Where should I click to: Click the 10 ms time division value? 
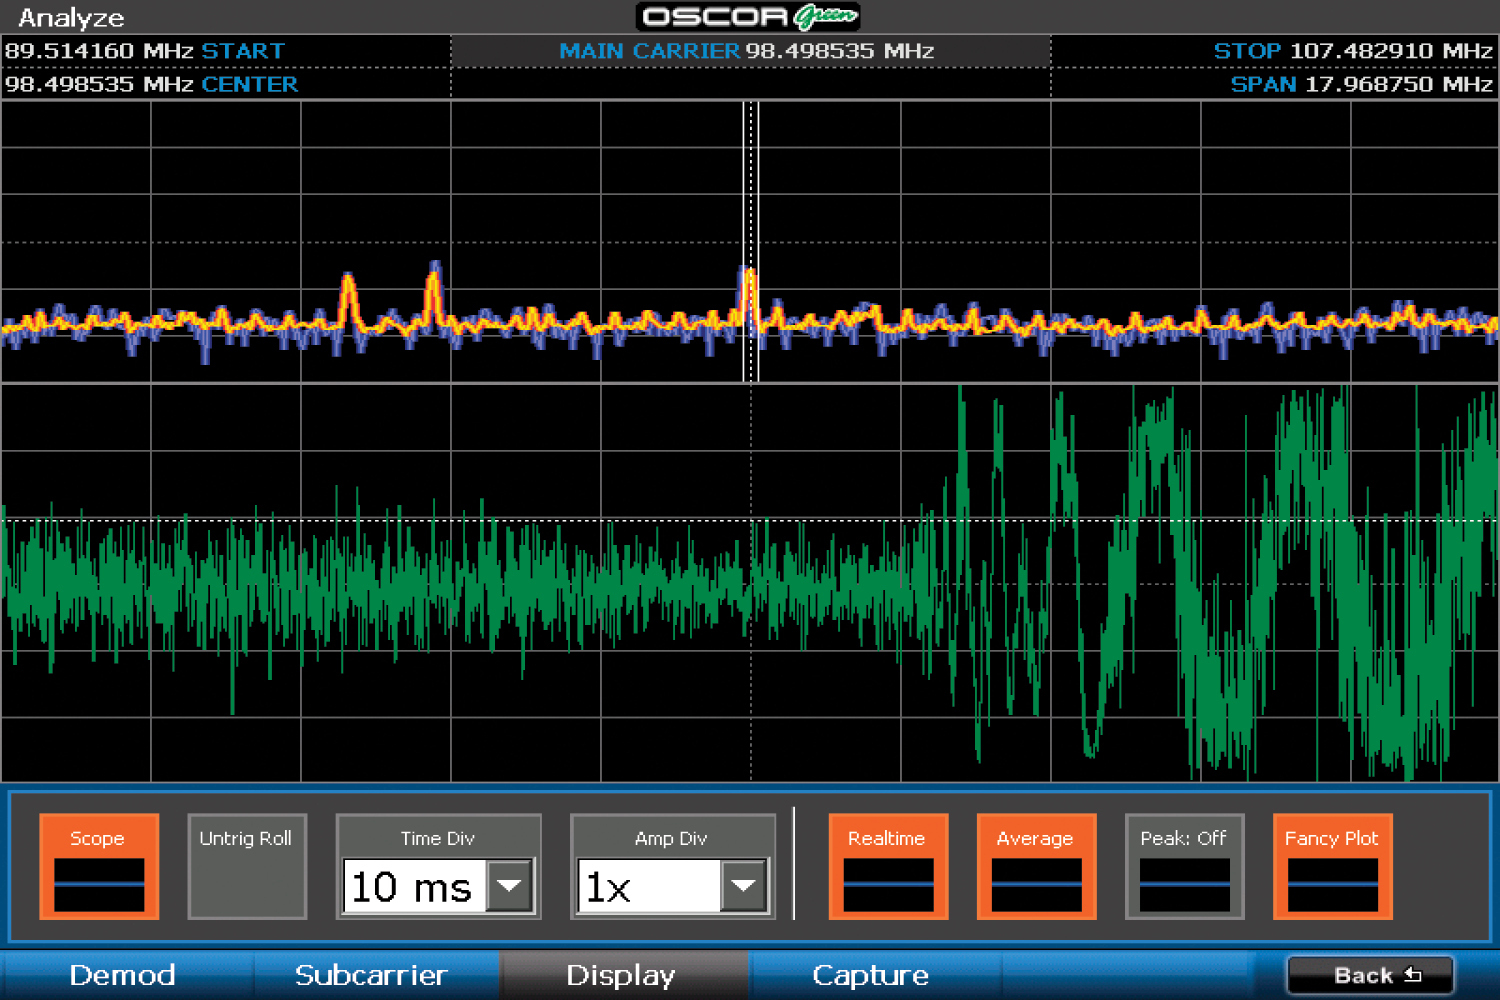414,887
